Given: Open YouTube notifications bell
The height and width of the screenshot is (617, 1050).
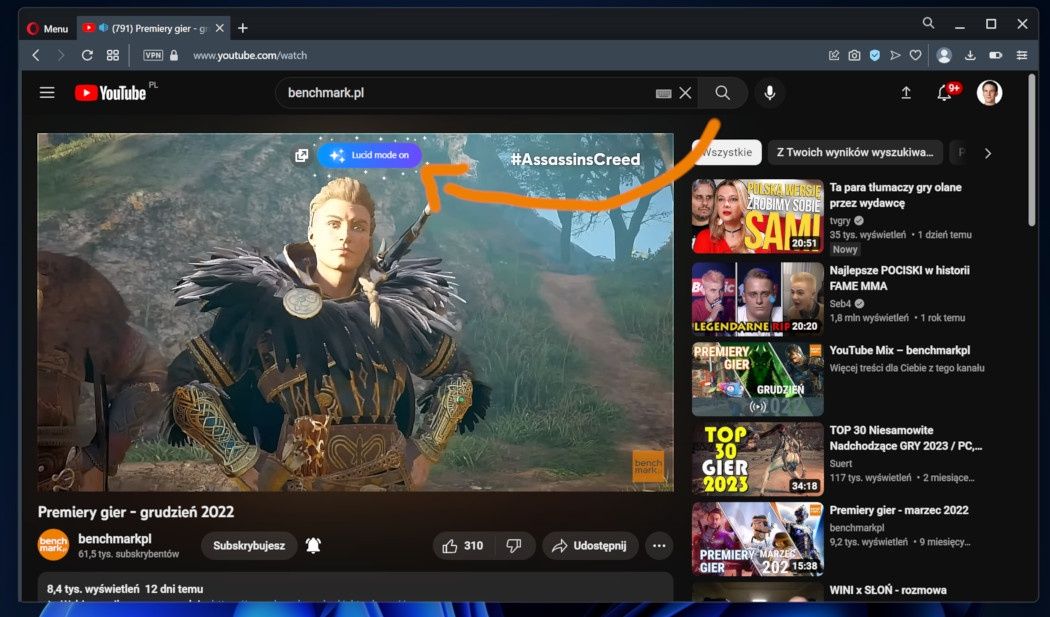Looking at the screenshot, I should tap(945, 92).
